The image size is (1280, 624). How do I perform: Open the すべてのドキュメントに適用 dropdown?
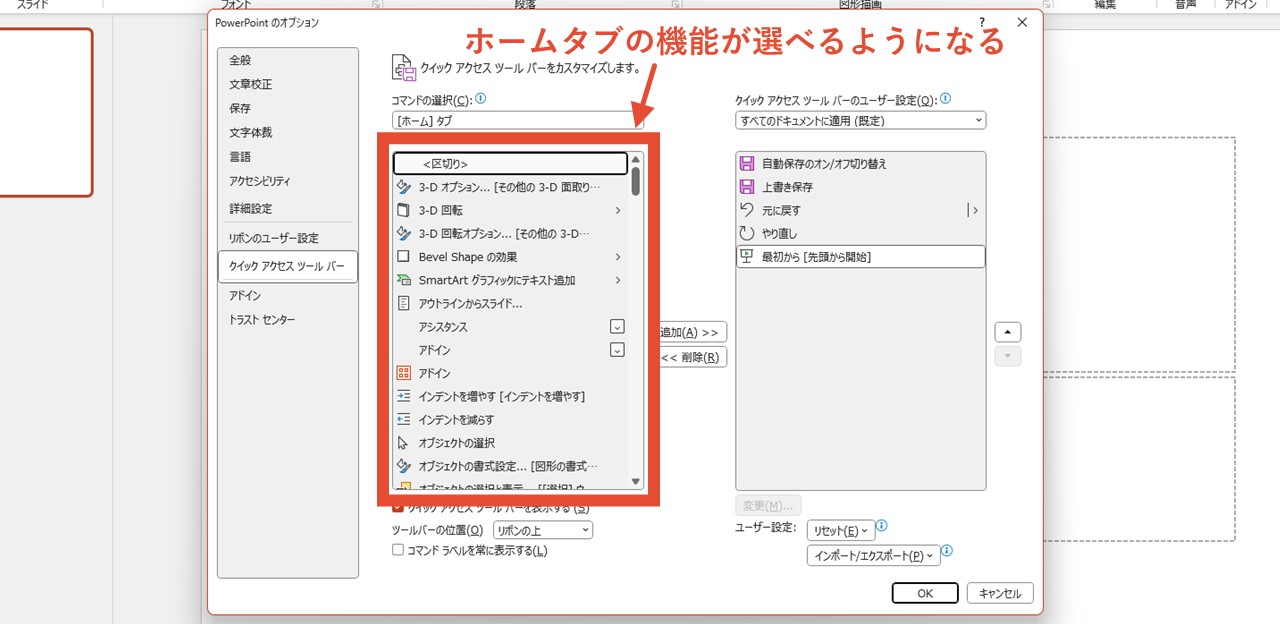click(x=860, y=120)
